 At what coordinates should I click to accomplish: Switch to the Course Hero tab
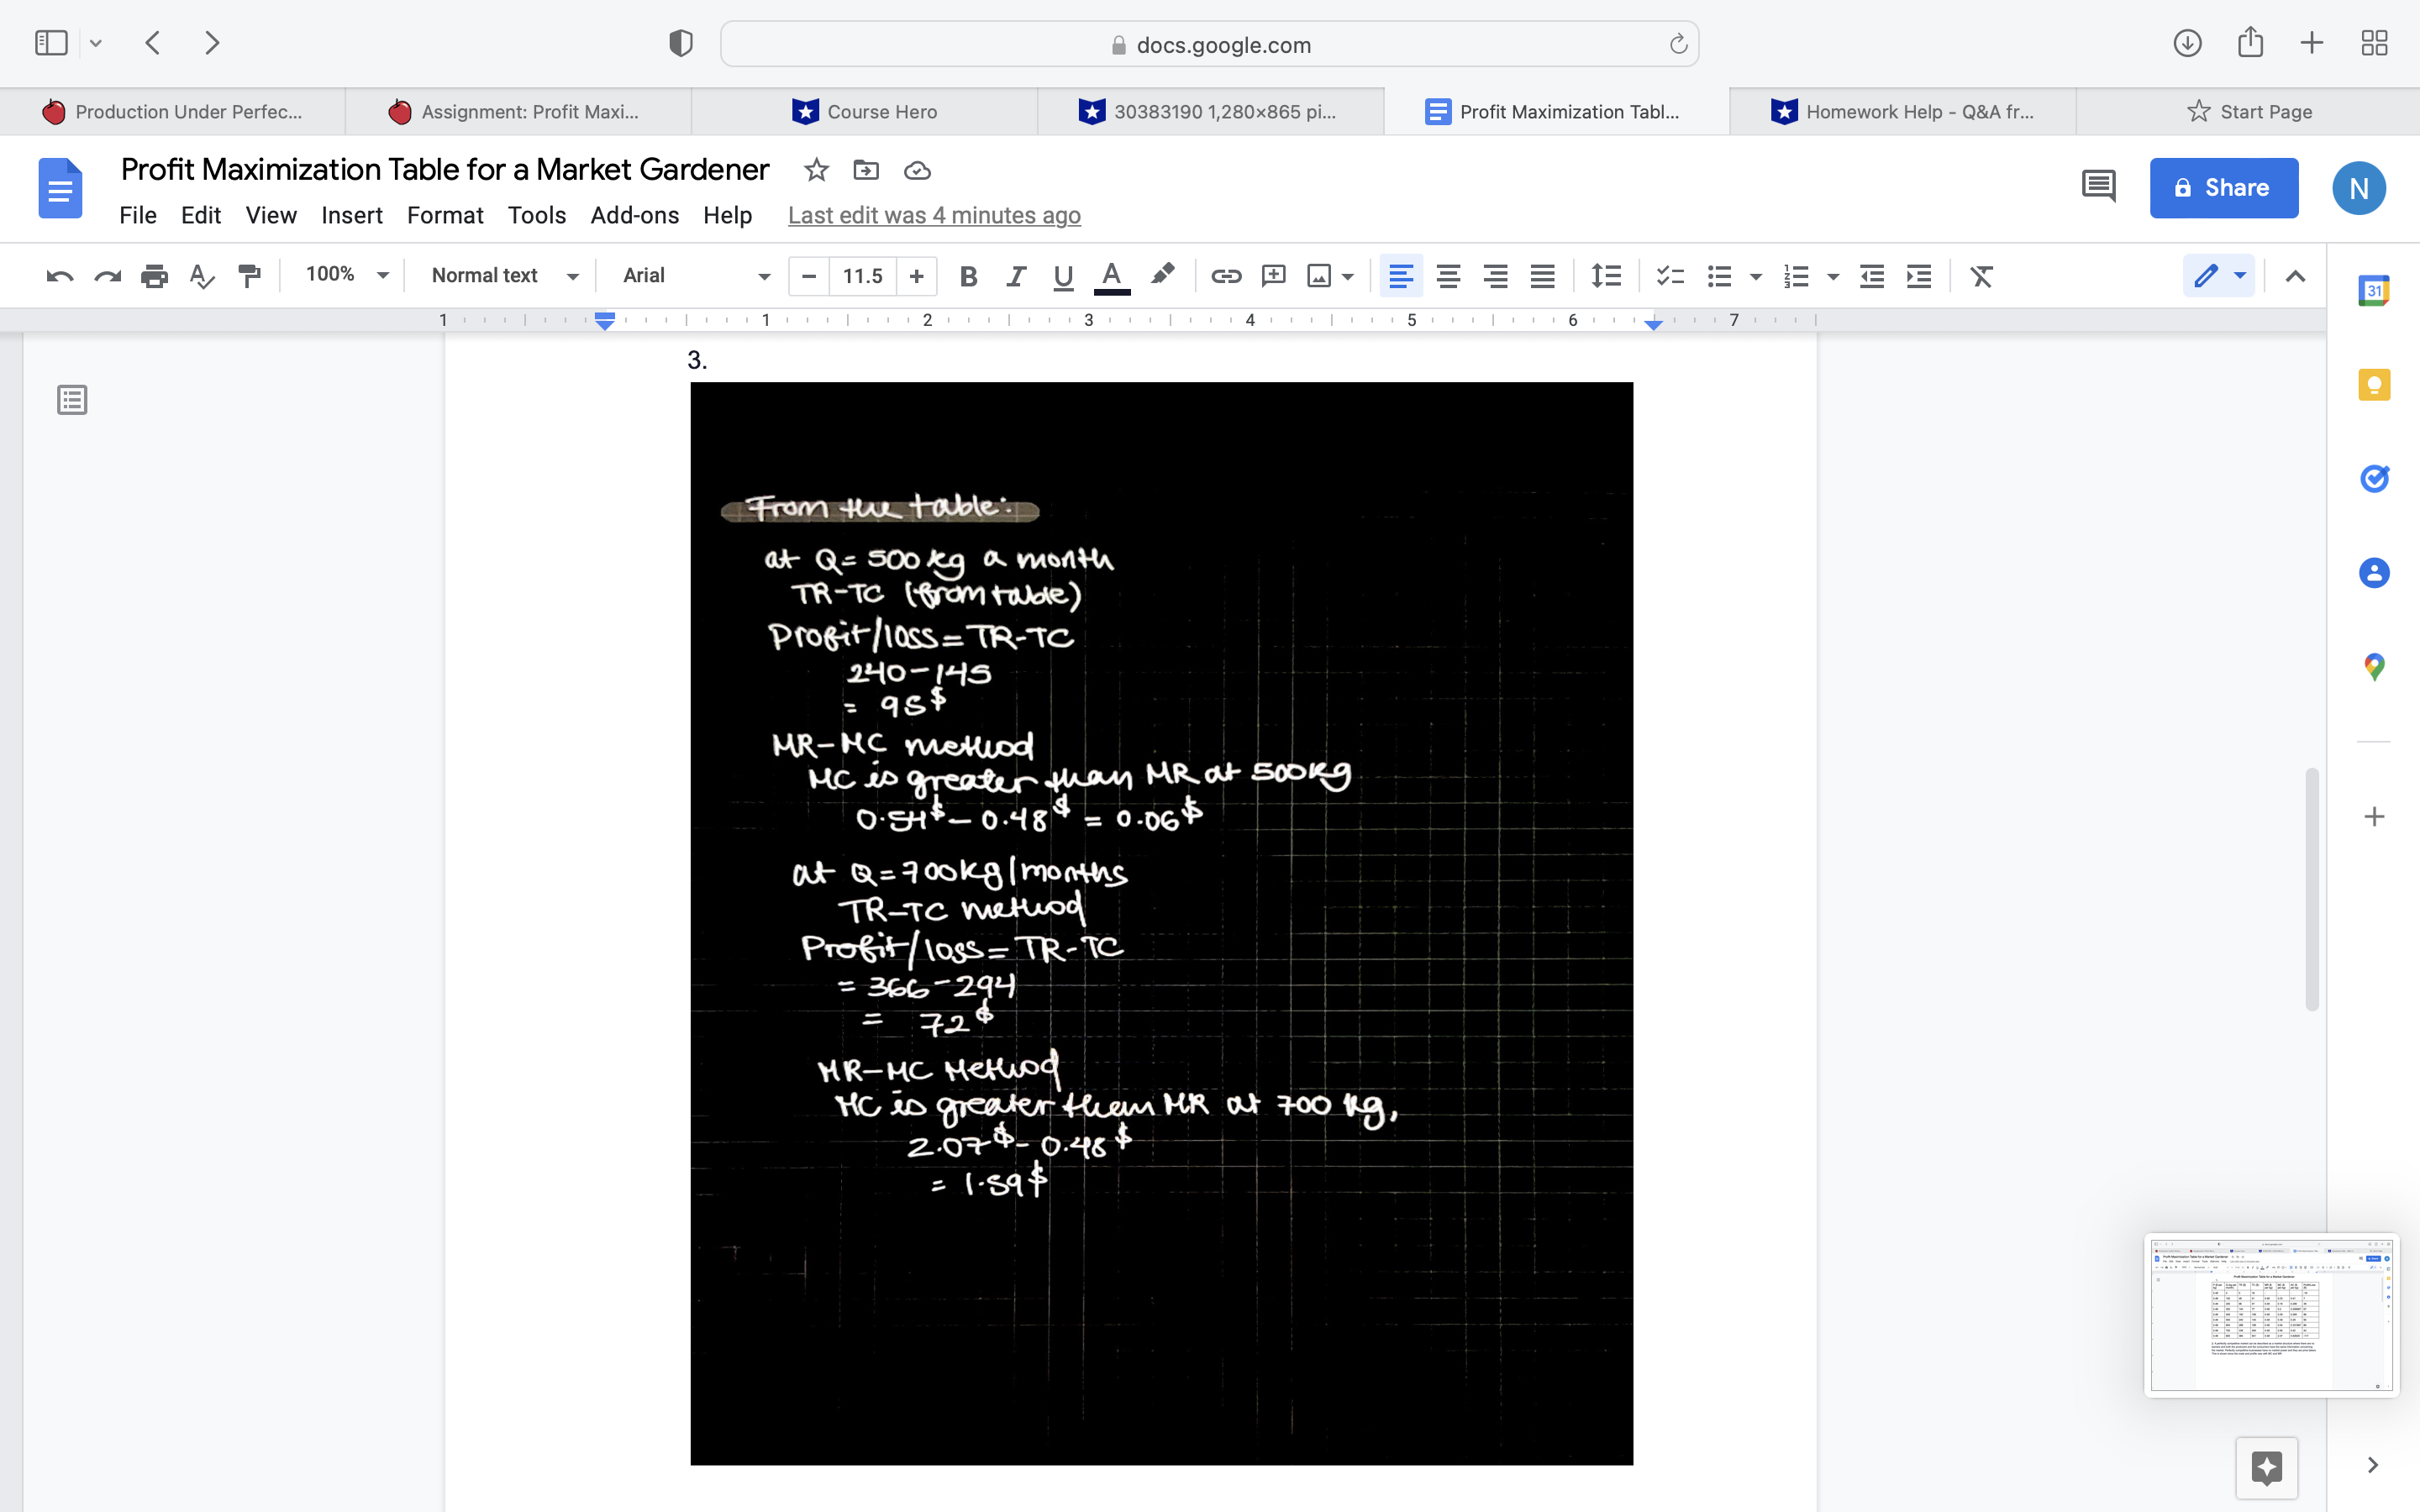click(865, 111)
